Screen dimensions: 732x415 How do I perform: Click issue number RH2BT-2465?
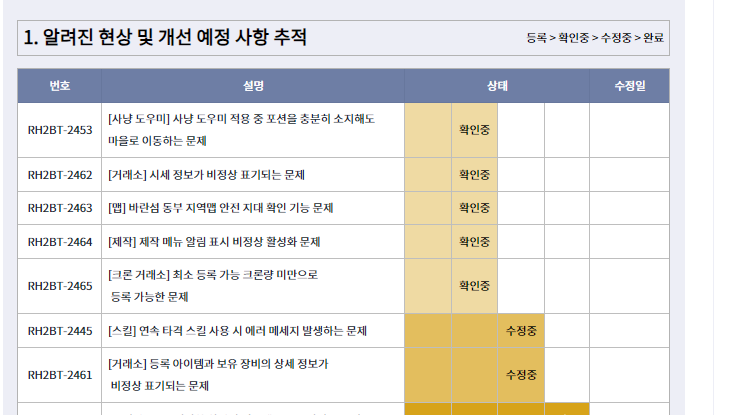coord(60,286)
